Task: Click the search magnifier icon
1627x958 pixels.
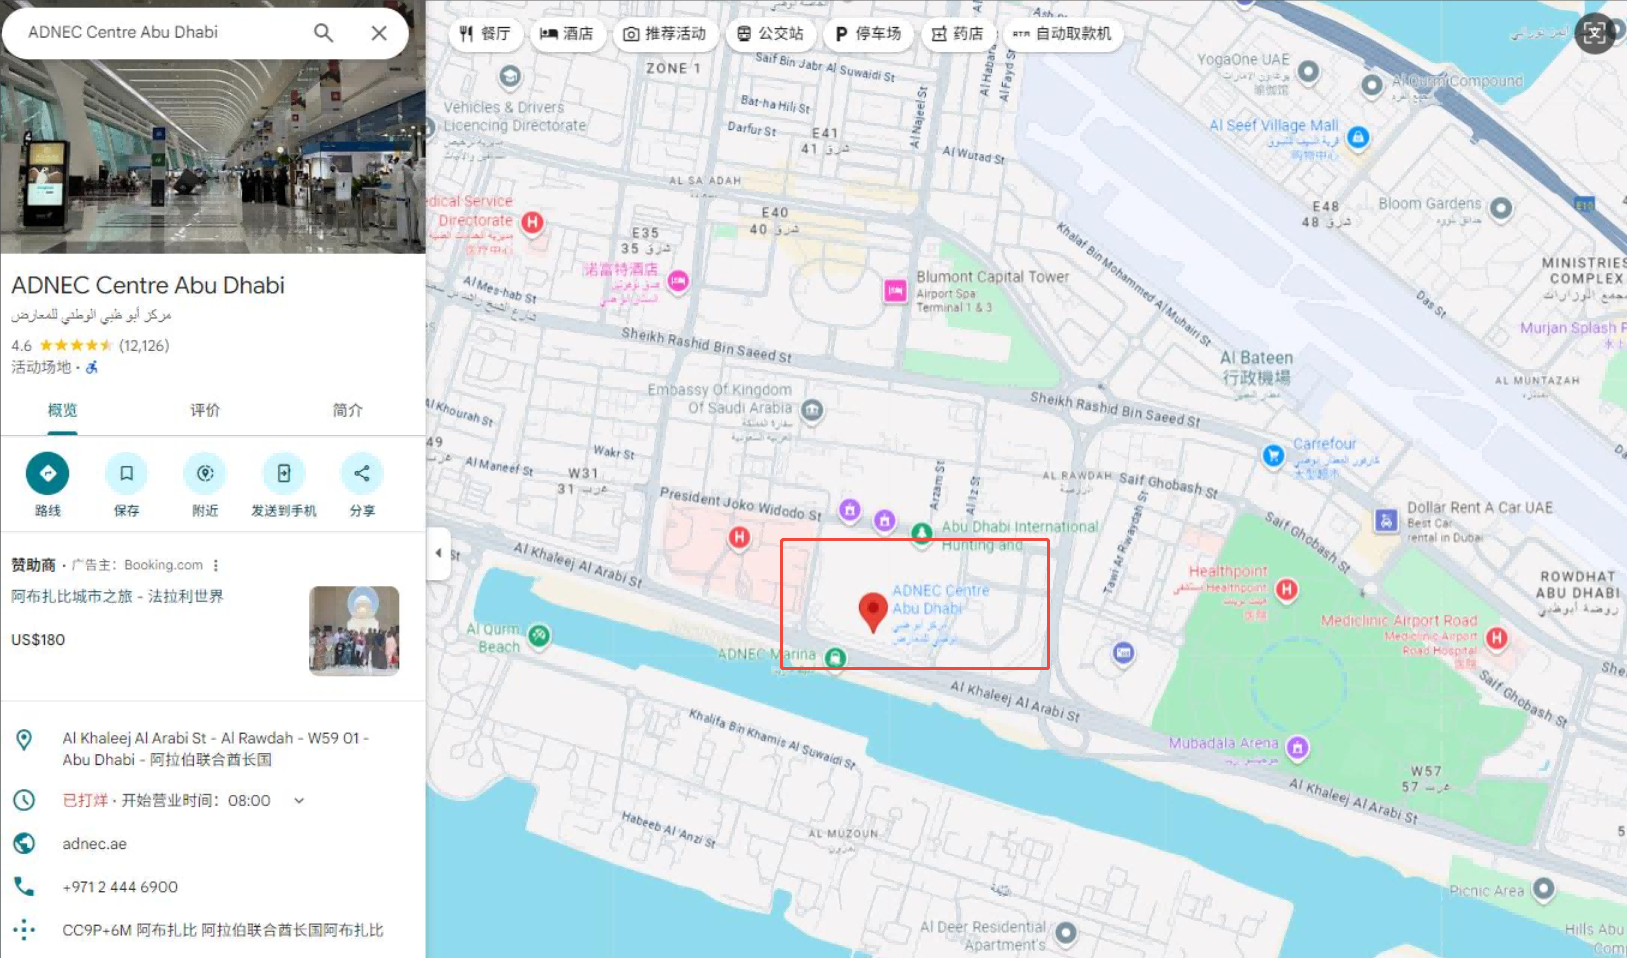Action: (x=323, y=32)
